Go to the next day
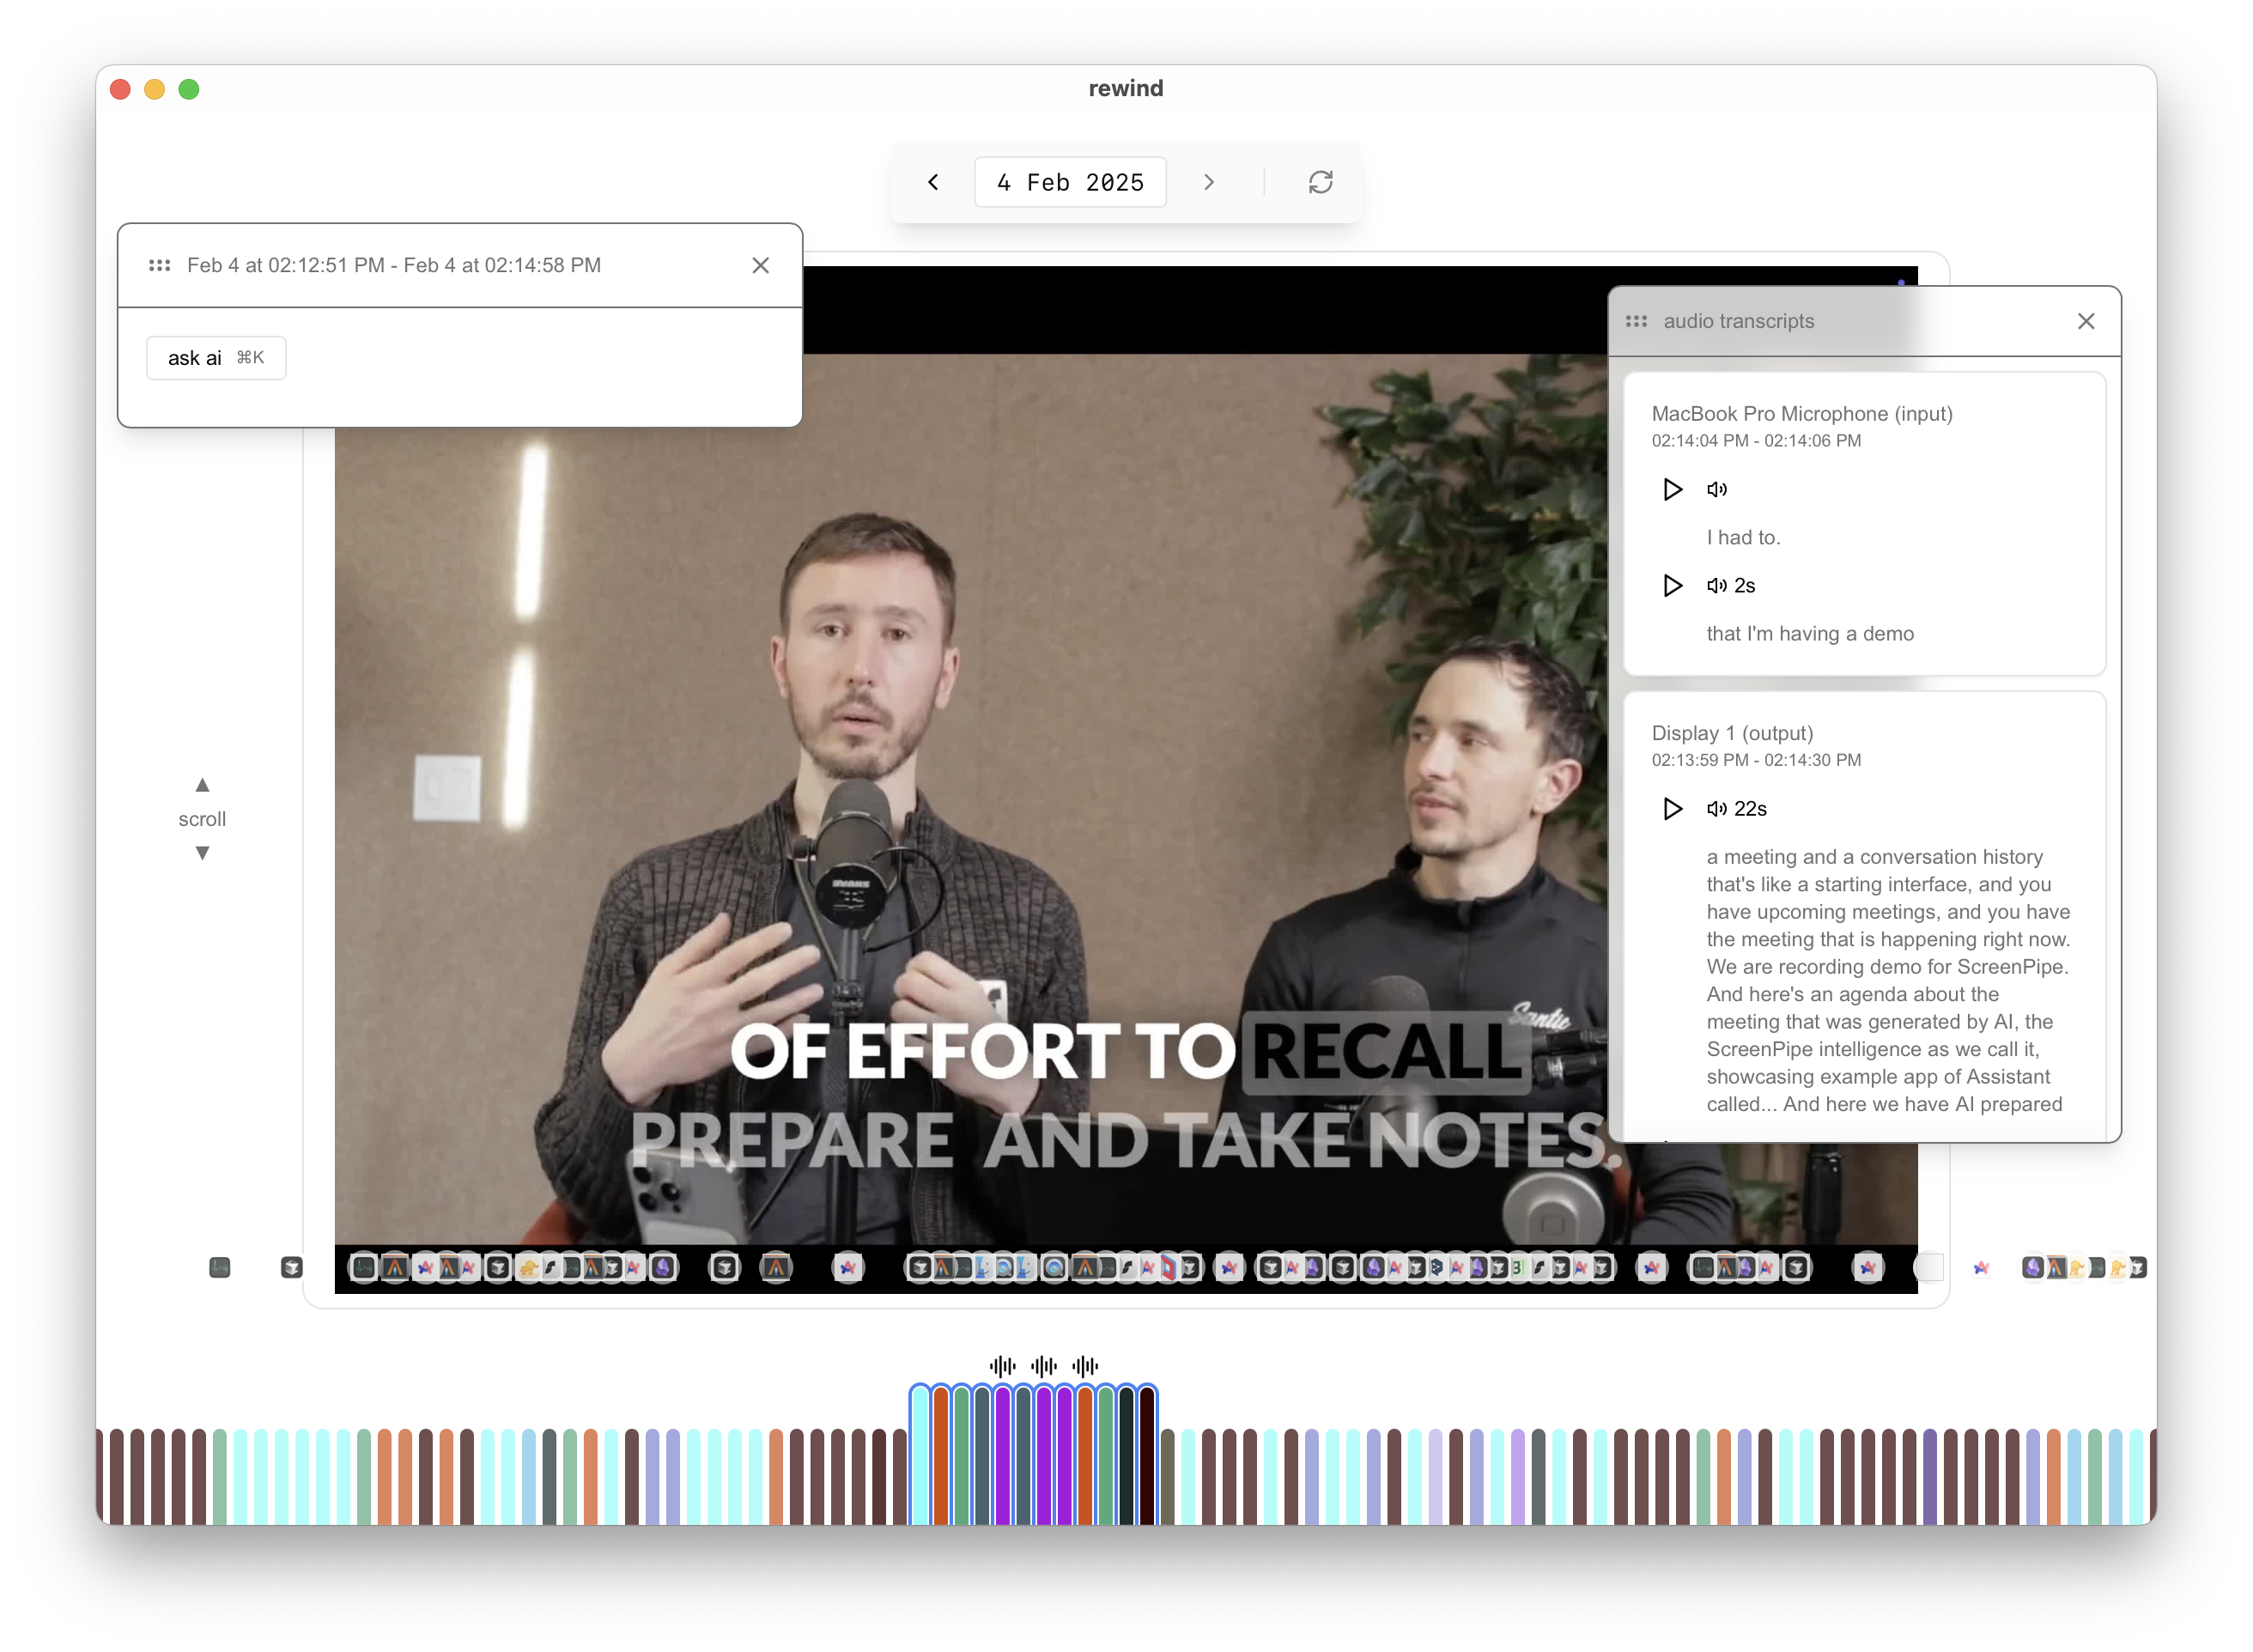 pos(1209,182)
